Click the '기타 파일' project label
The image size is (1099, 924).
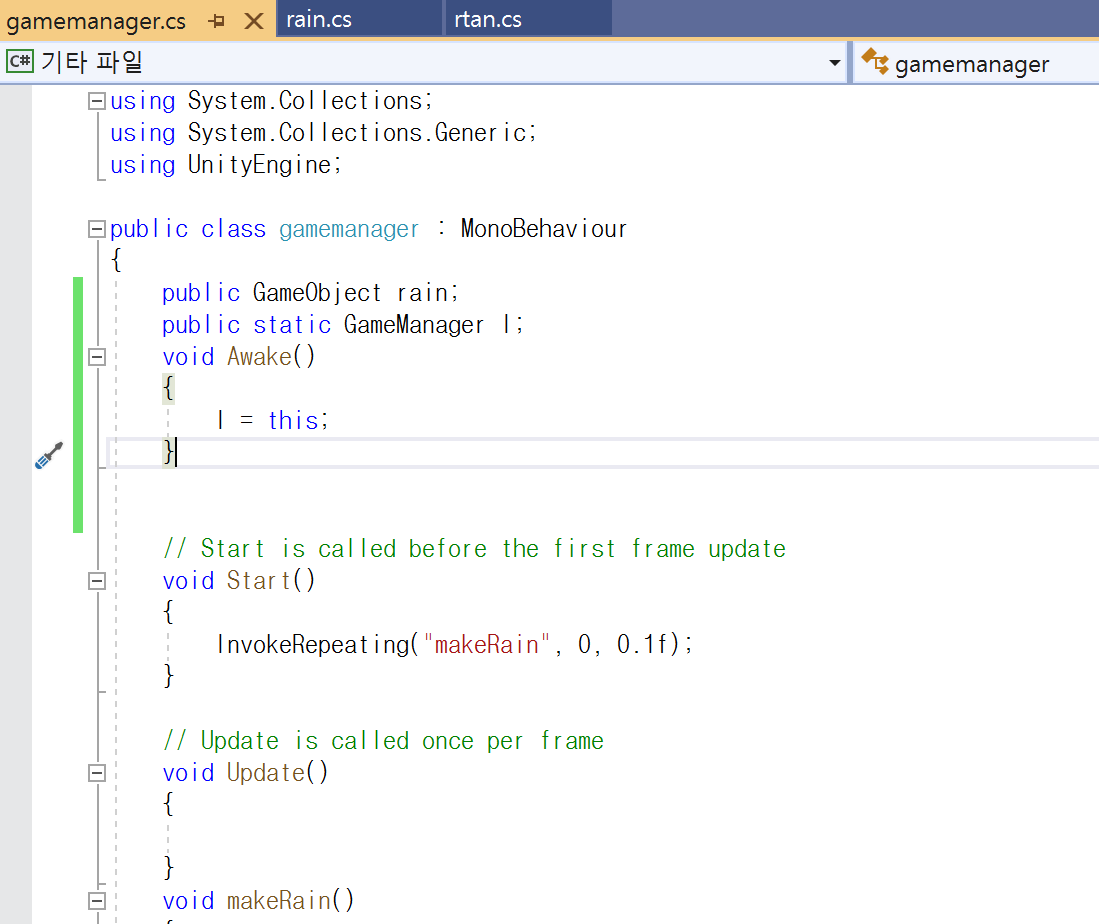click(92, 62)
